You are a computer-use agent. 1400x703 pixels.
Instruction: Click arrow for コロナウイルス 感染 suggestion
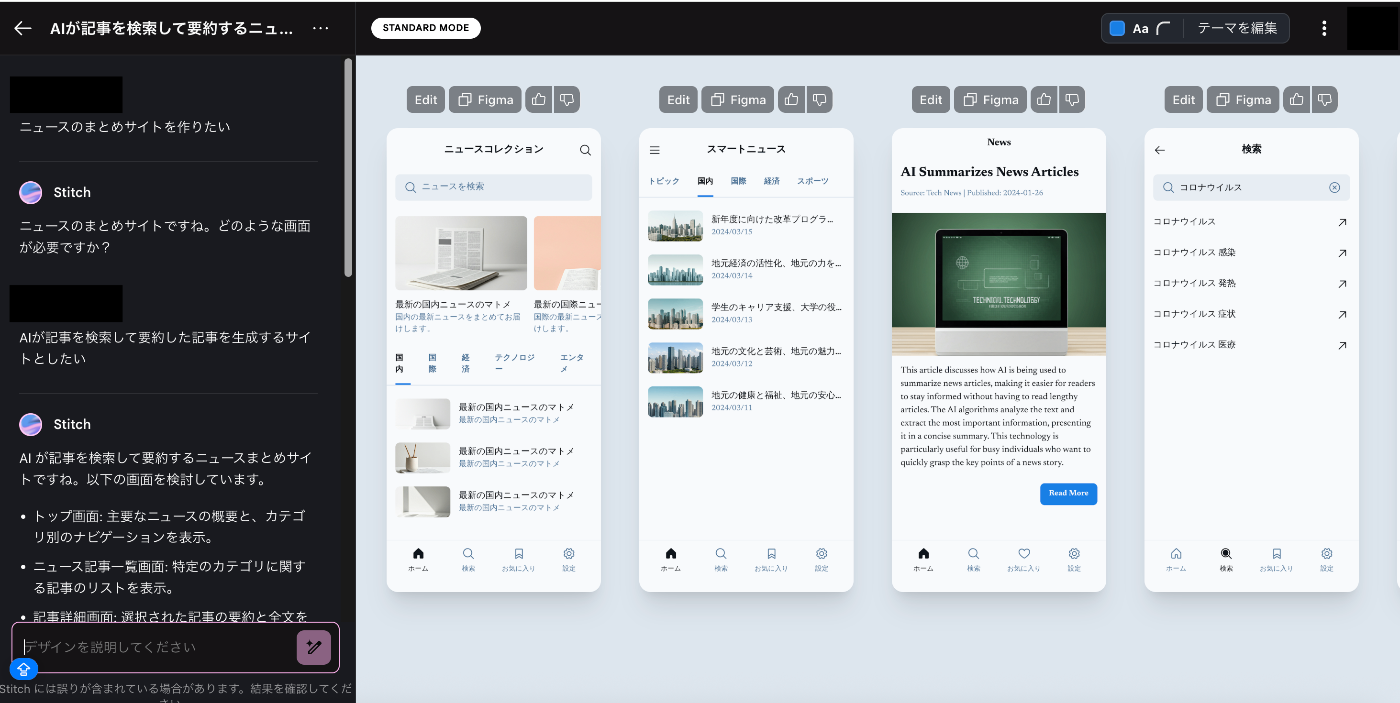click(1342, 253)
